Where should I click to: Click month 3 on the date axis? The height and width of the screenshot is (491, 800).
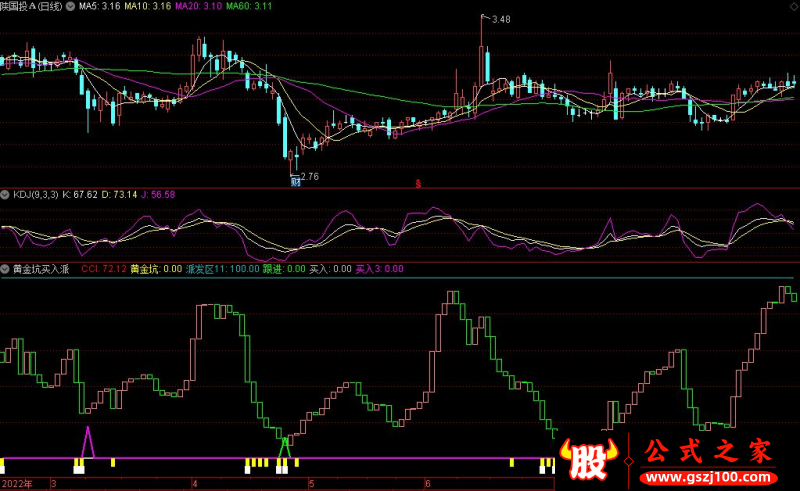54,483
